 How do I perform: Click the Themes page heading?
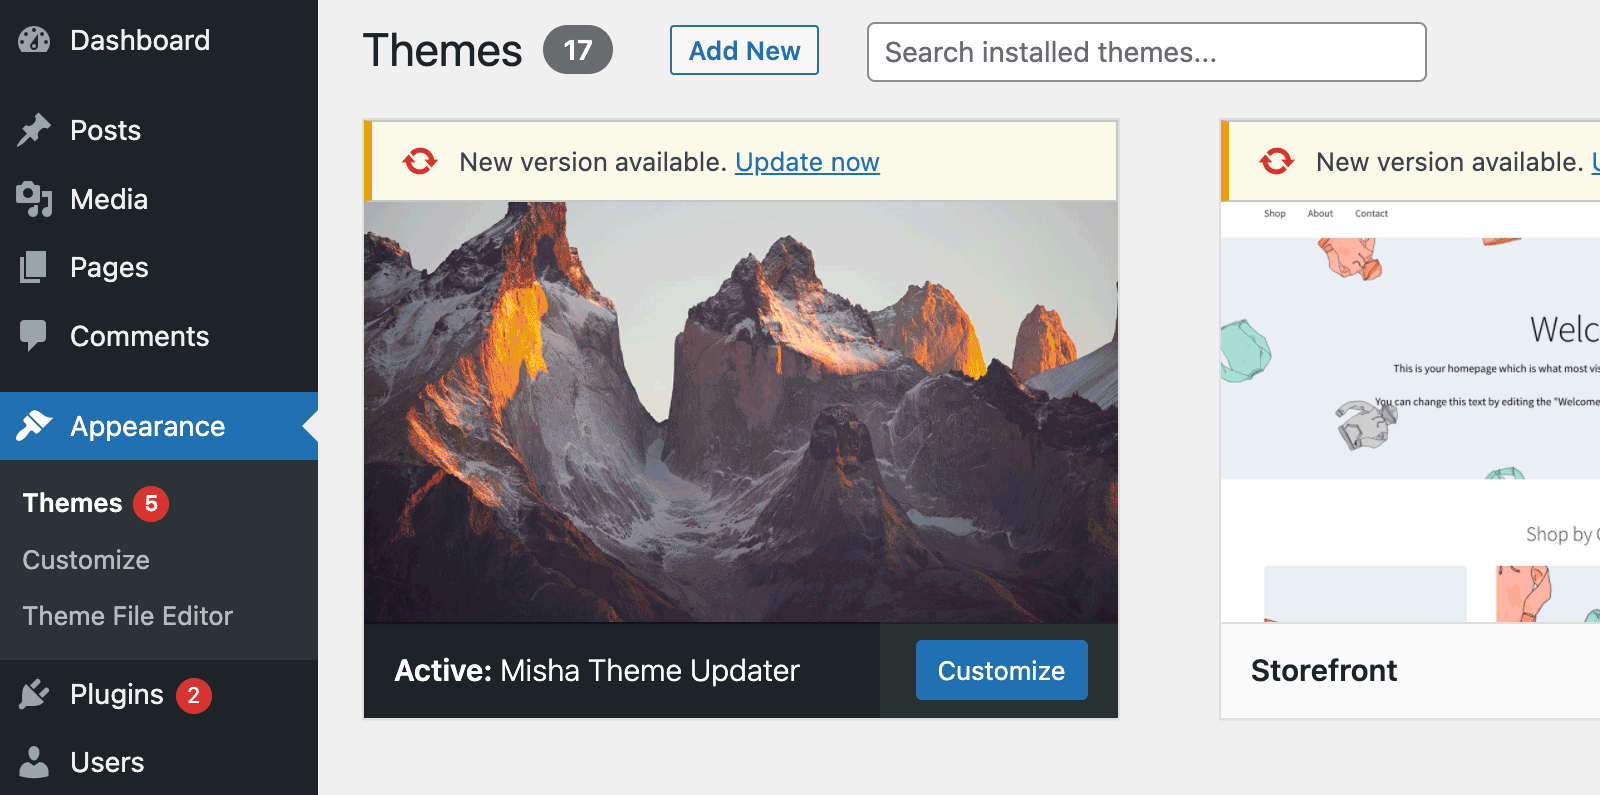(x=442, y=50)
